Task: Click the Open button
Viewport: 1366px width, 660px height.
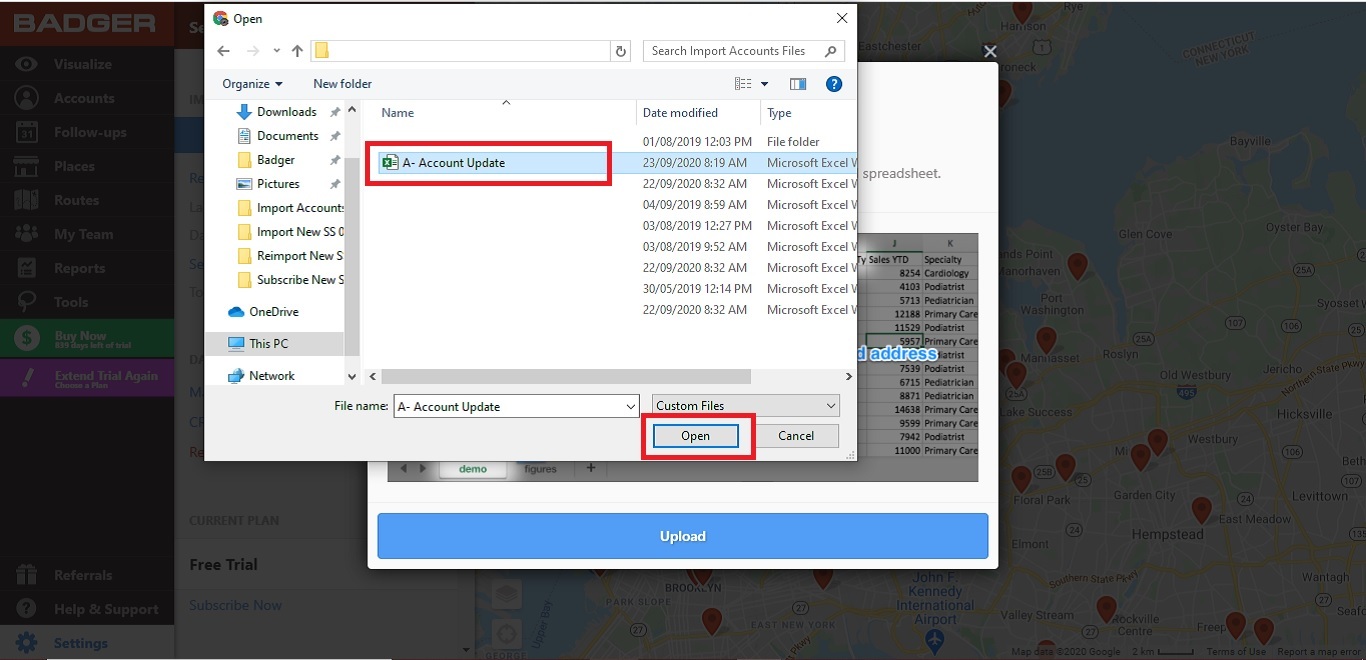Action: coord(695,436)
